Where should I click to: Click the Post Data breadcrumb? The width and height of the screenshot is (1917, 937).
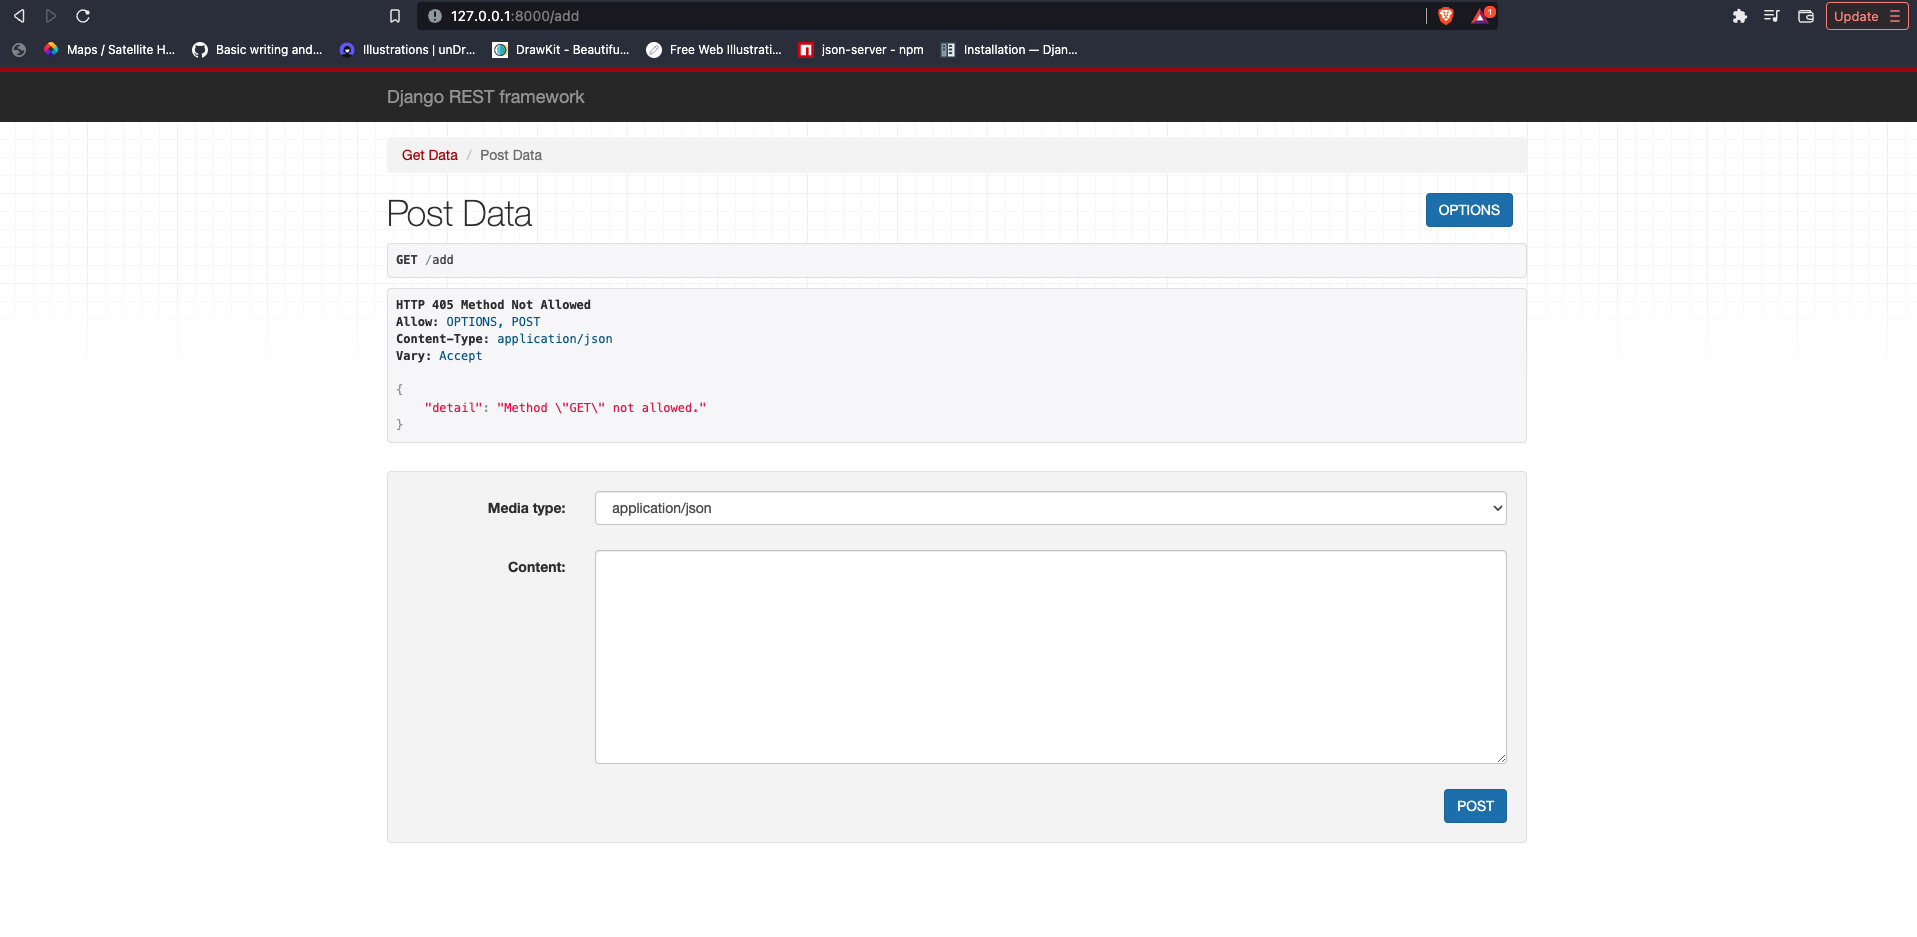511,155
